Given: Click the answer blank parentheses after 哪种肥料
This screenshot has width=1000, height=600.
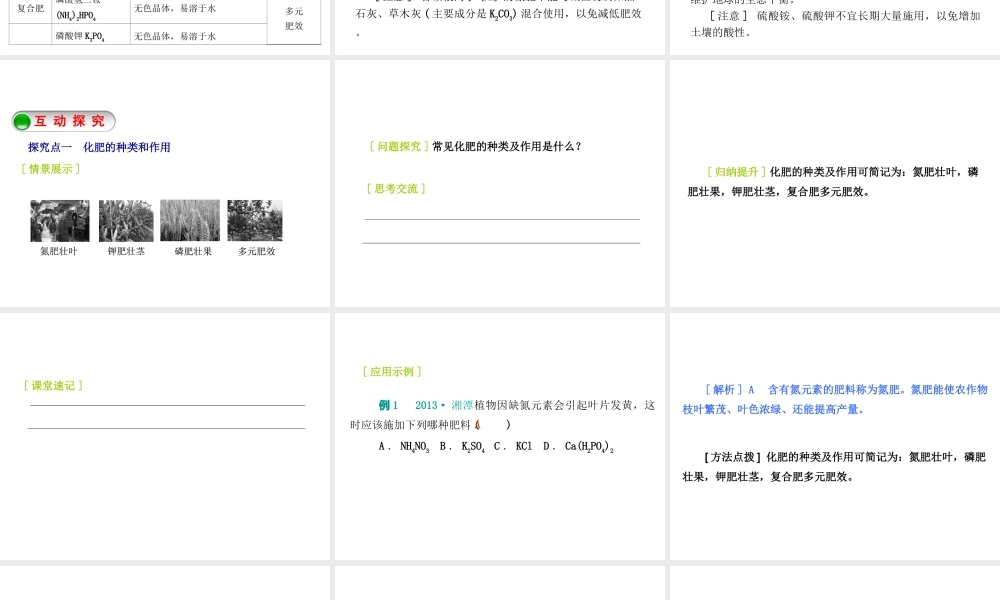Looking at the screenshot, I should coord(492,425).
